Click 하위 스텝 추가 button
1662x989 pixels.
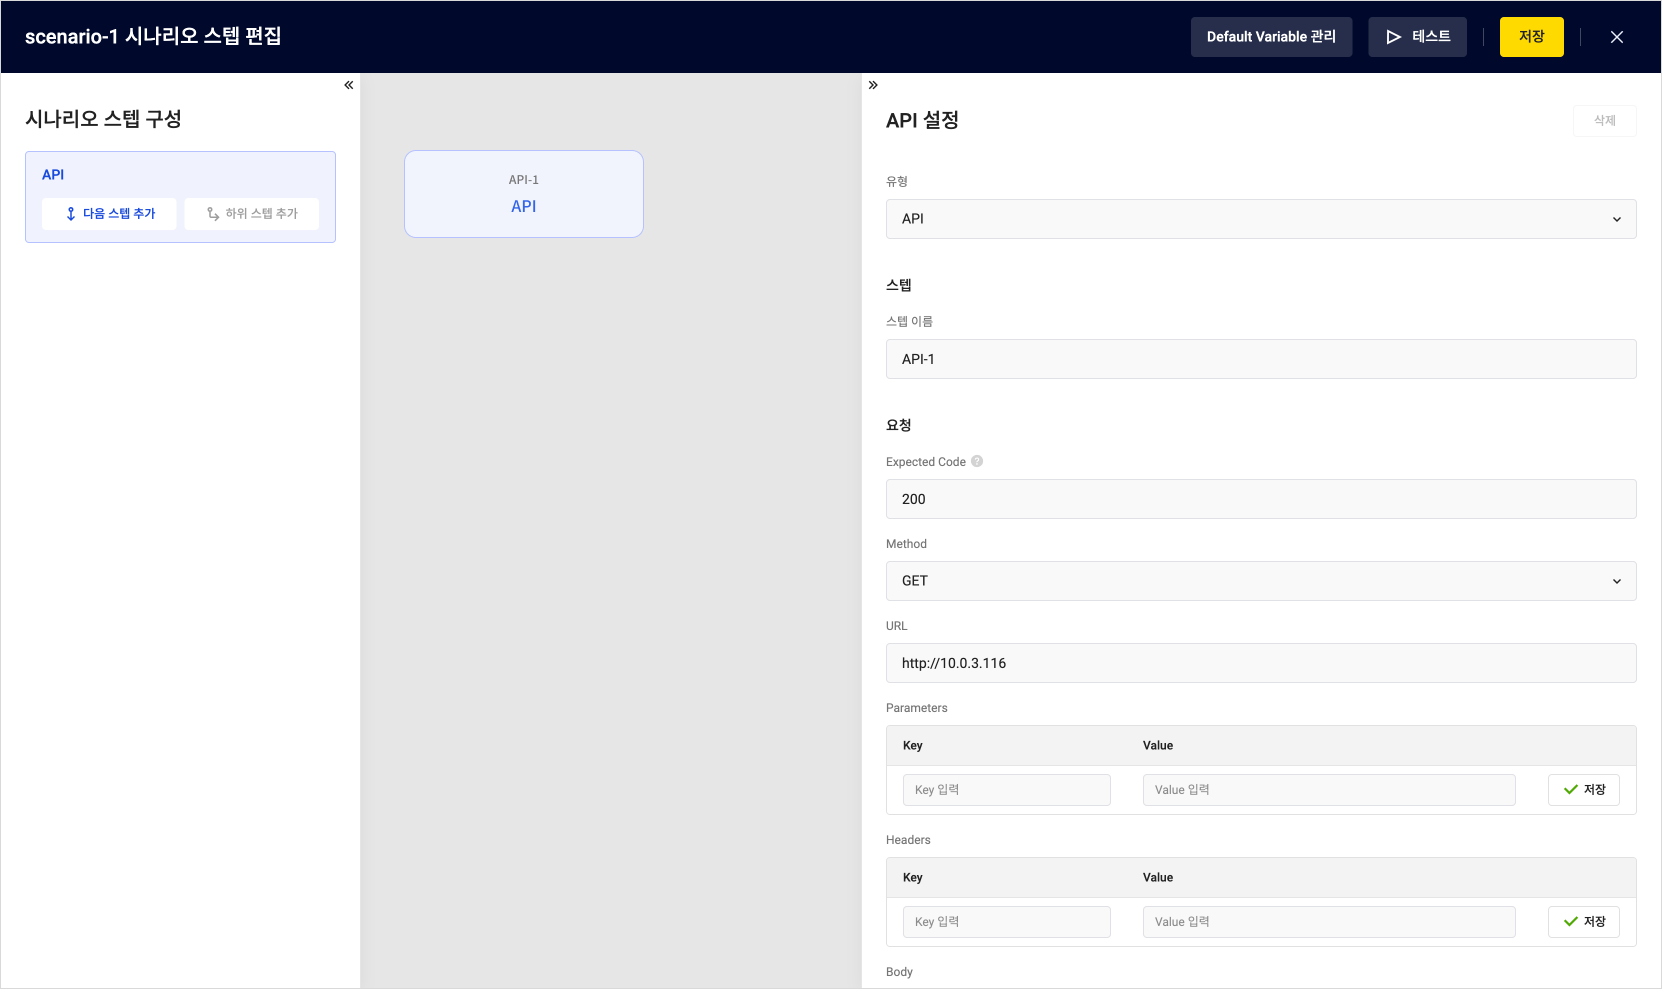(x=252, y=214)
